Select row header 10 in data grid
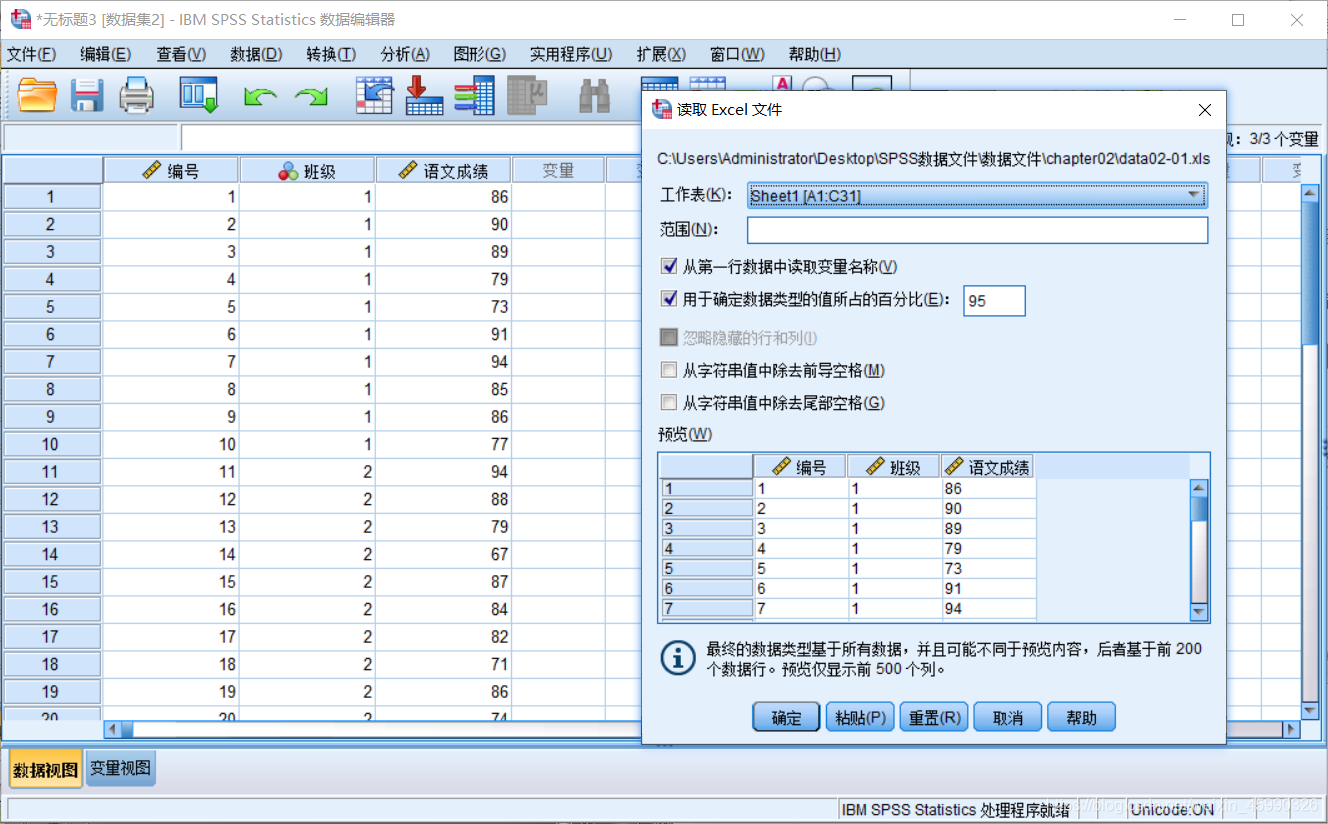1328x824 pixels. [x=52, y=444]
